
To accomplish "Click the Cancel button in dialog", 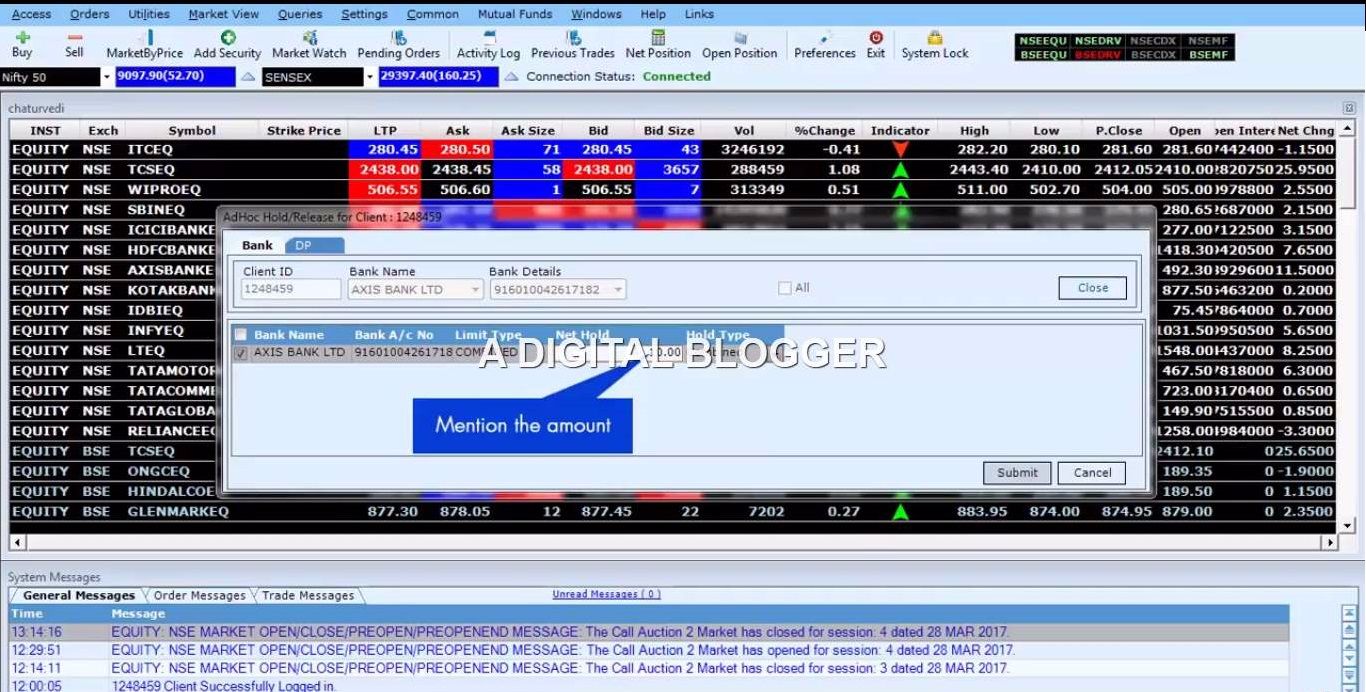I will click(1092, 473).
